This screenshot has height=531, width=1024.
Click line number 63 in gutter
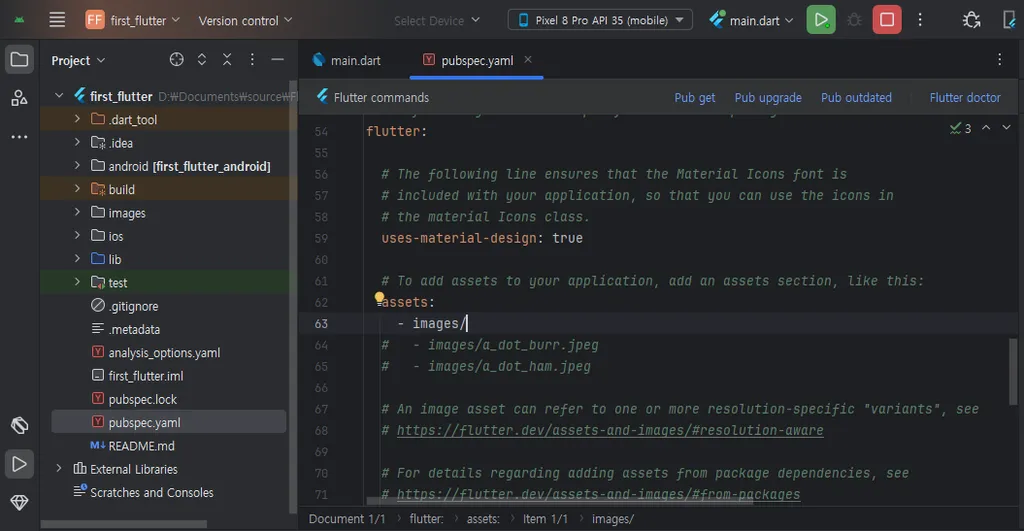pos(321,323)
